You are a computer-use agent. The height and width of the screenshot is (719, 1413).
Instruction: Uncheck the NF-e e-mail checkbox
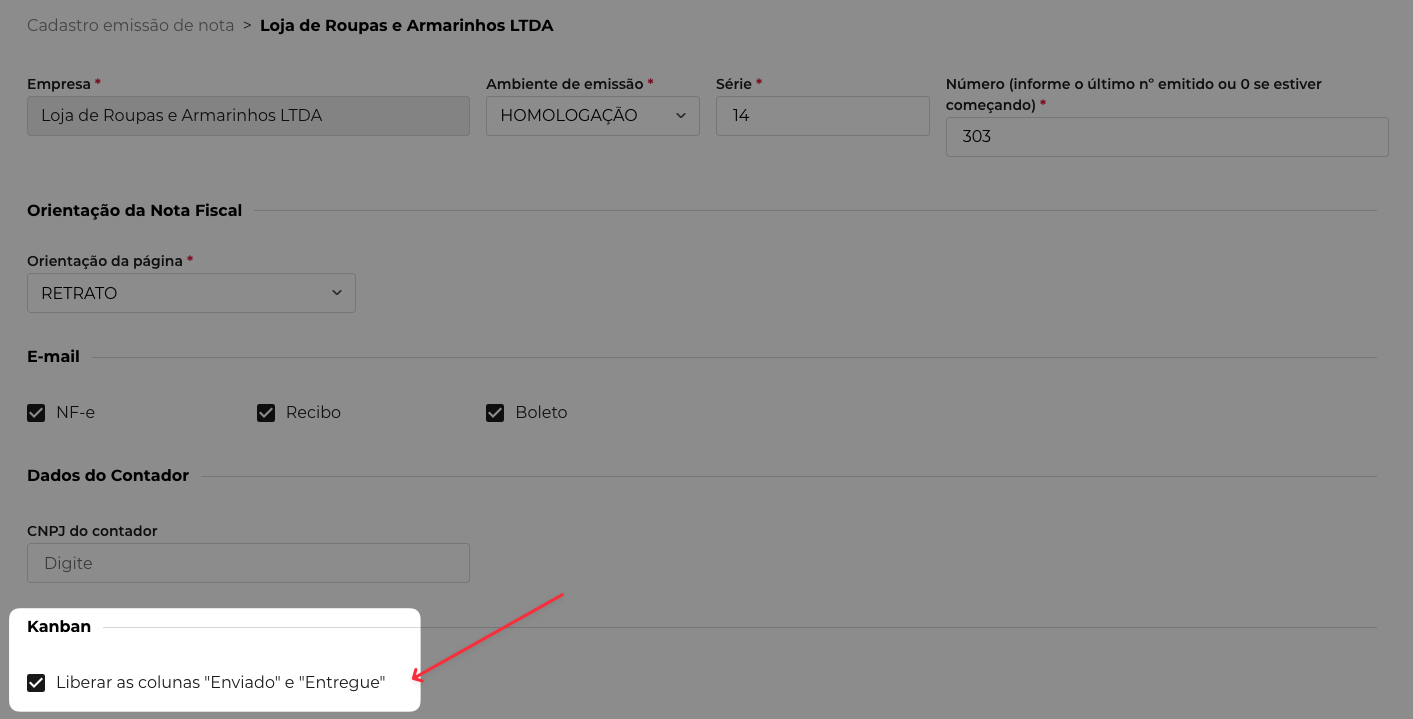click(x=37, y=413)
